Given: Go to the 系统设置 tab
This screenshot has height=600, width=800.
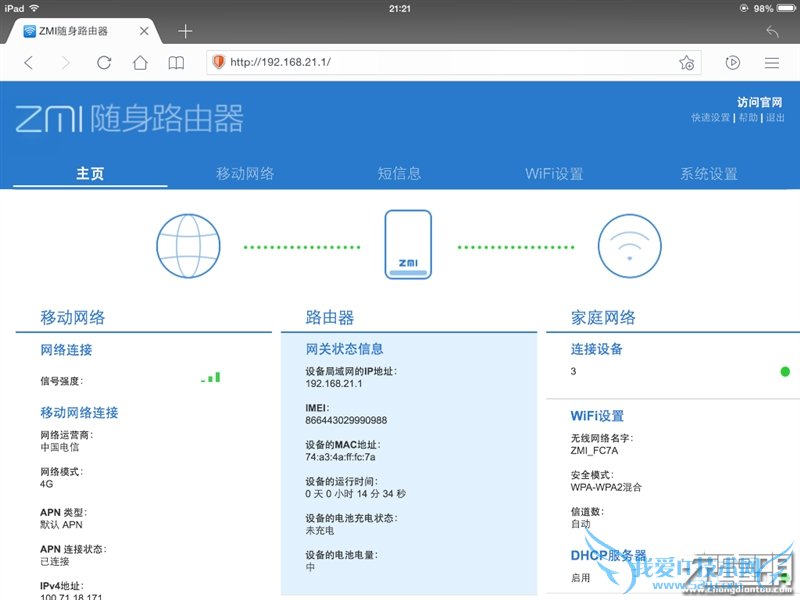Looking at the screenshot, I should click(709, 174).
